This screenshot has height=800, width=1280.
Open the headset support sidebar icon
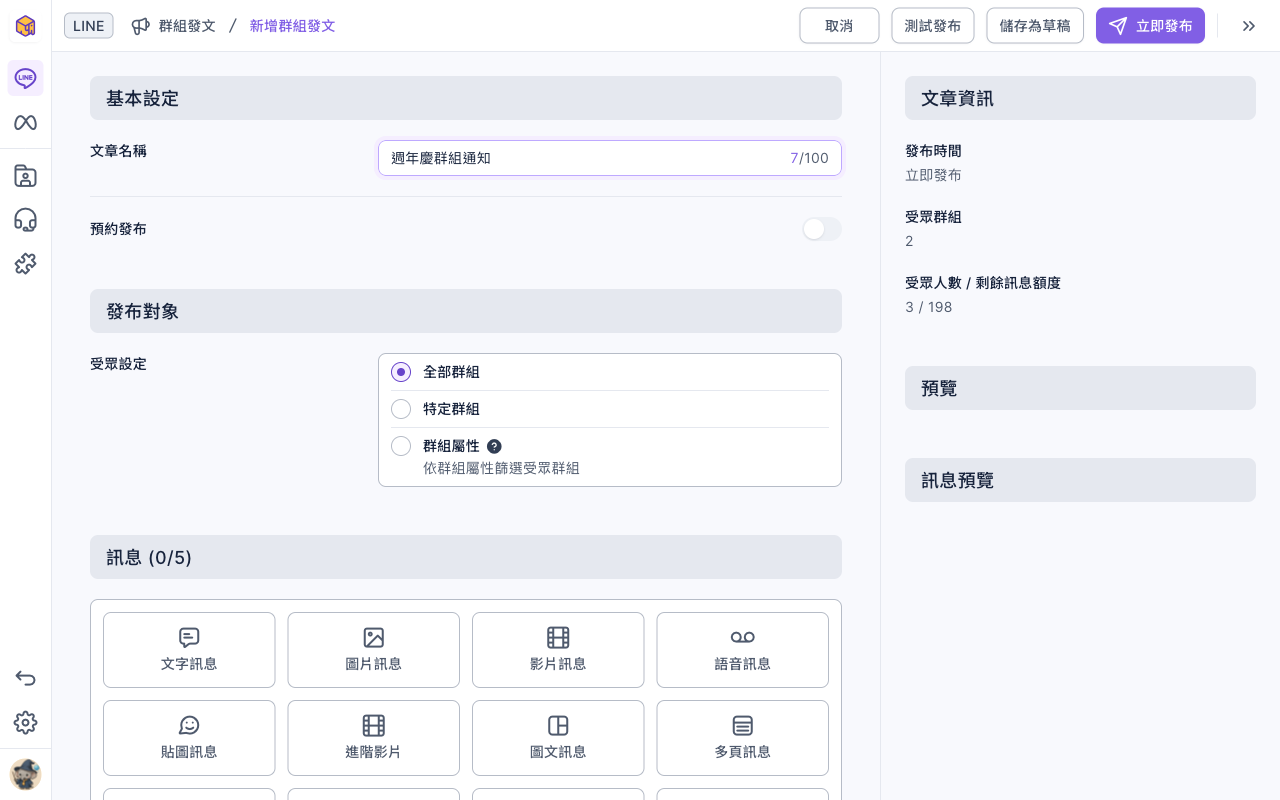[x=25, y=220]
